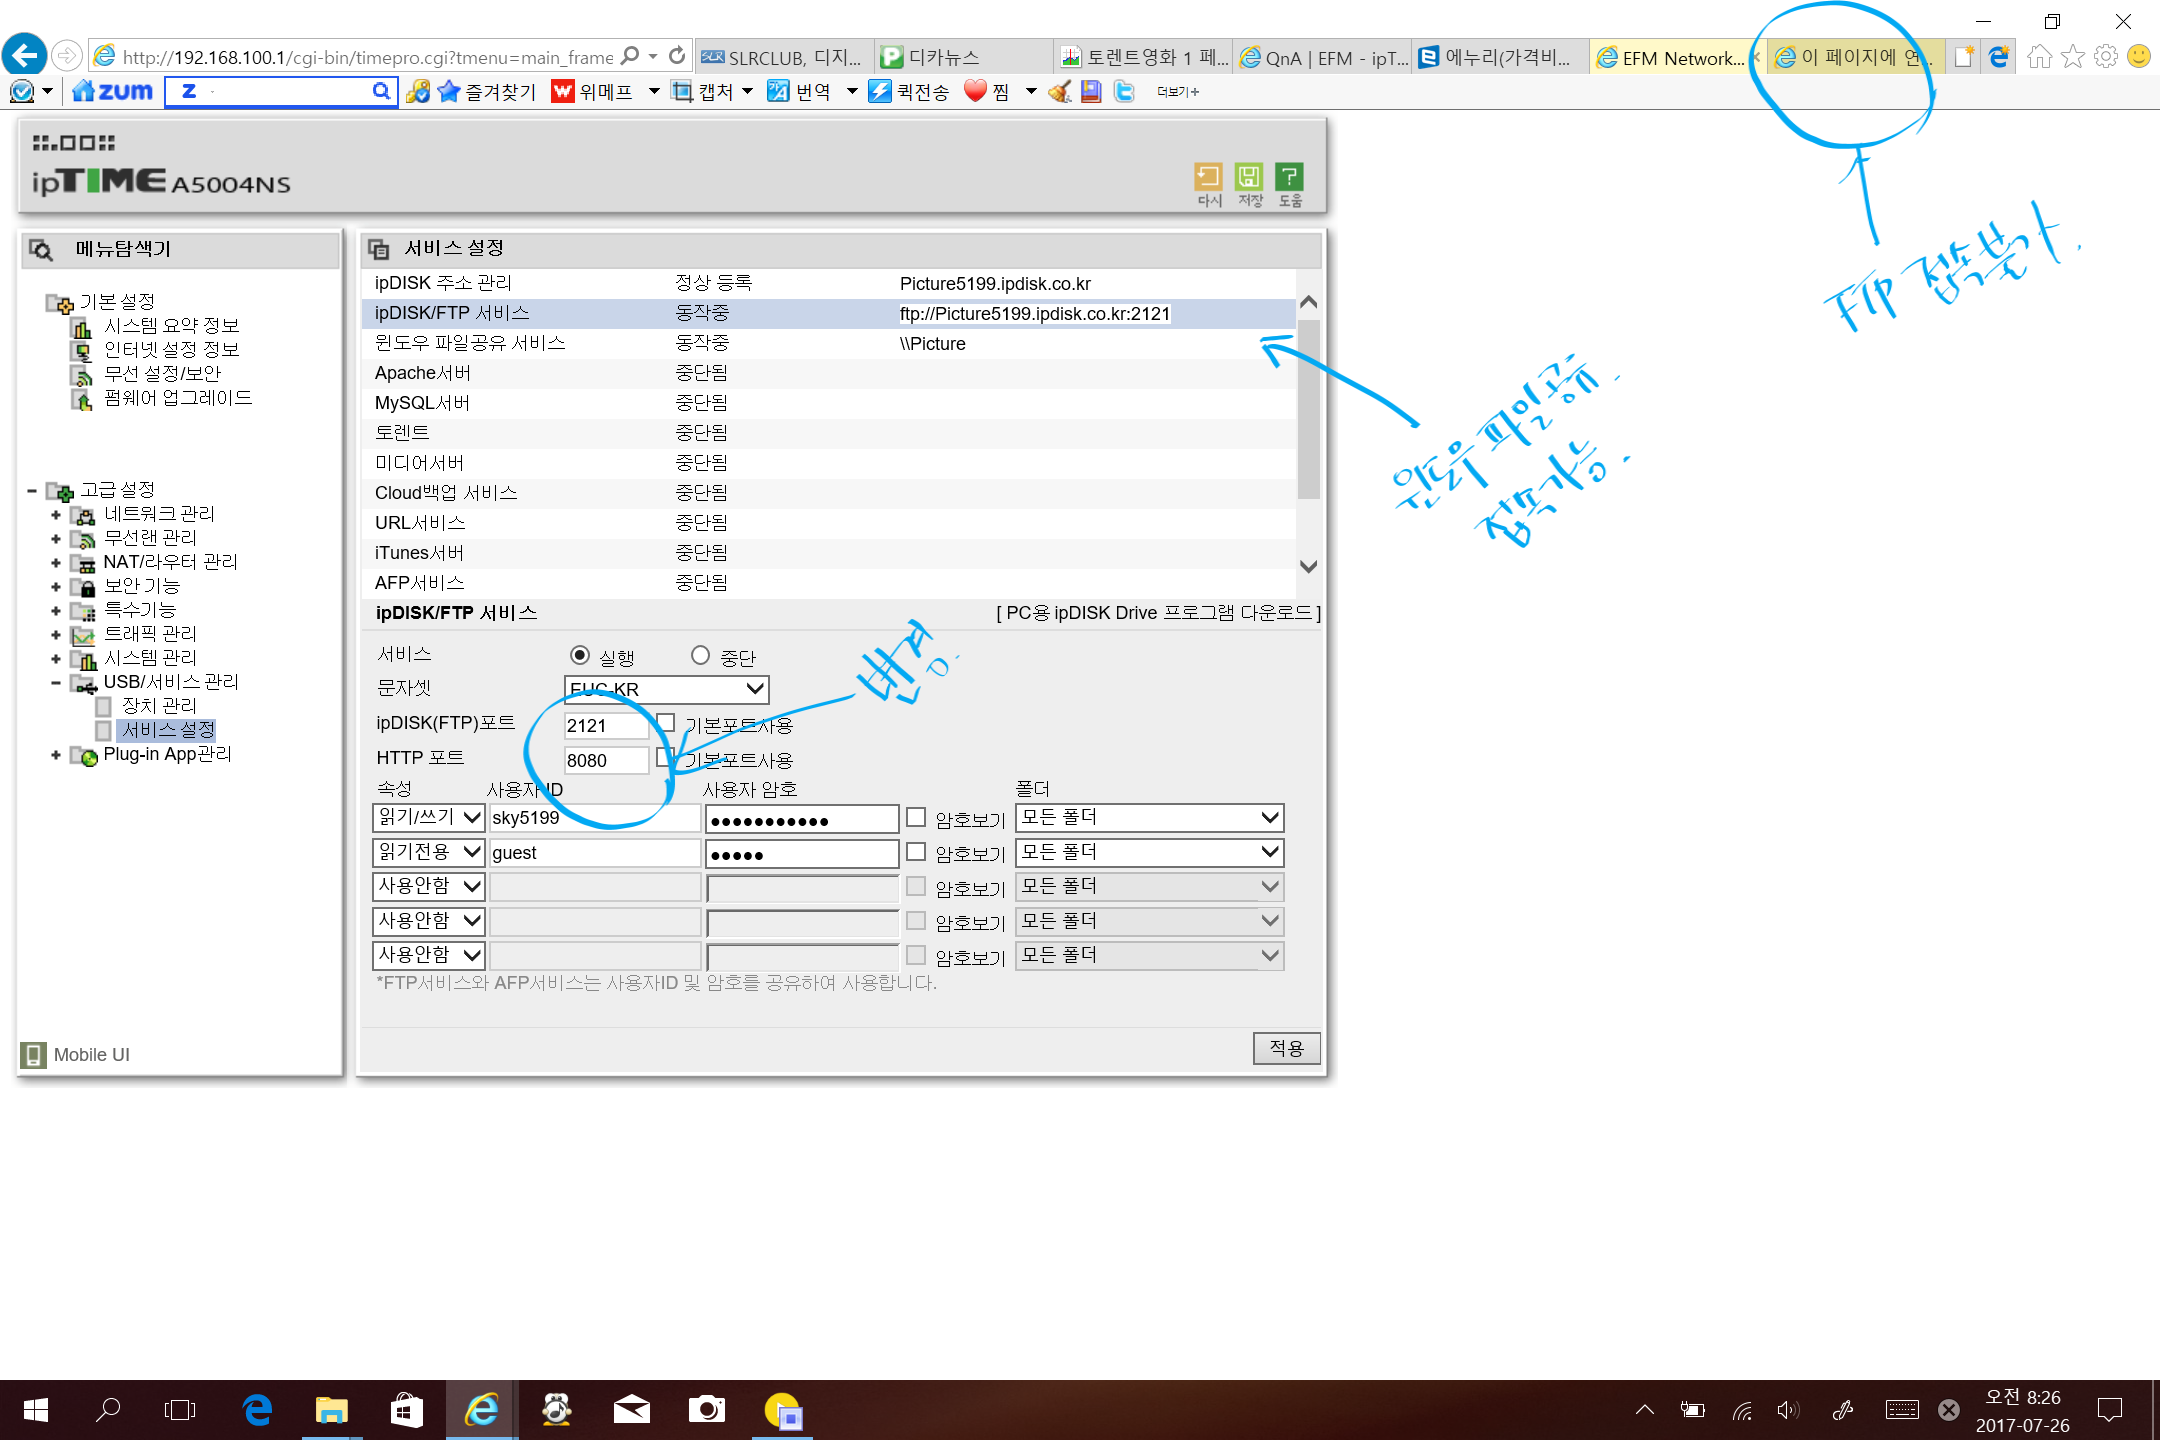This screenshot has height=1440, width=2160.
Task: Click the service list scrollbar down arrow
Action: click(1308, 567)
